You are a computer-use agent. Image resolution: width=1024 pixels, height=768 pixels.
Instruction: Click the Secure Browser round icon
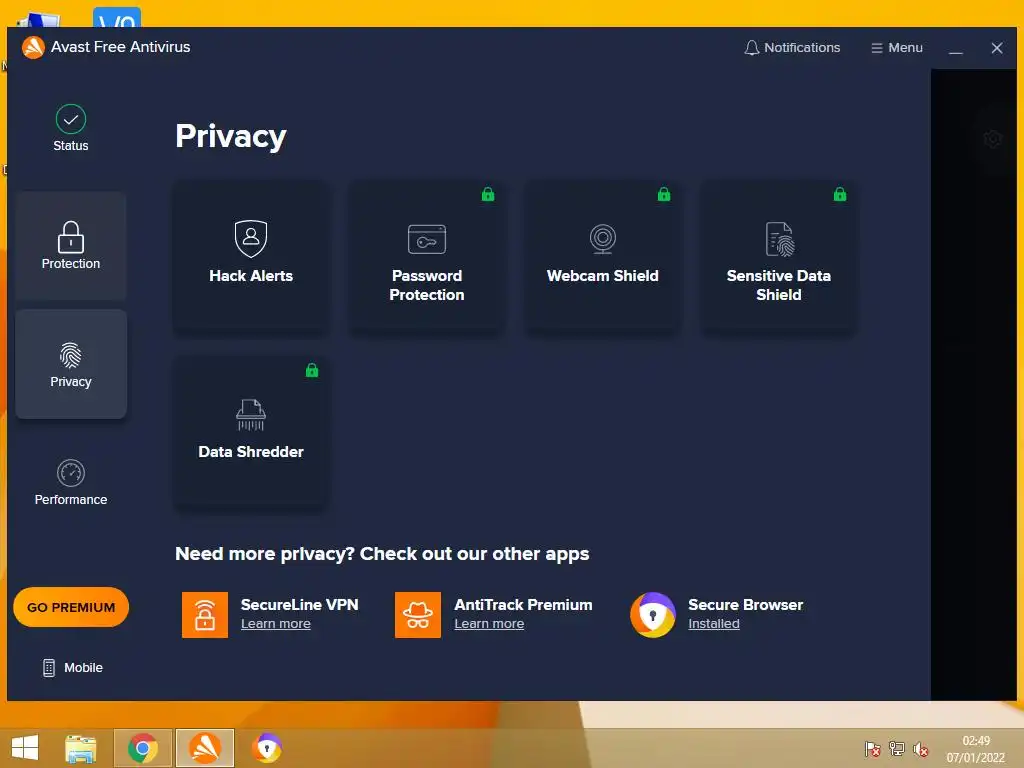(x=652, y=615)
